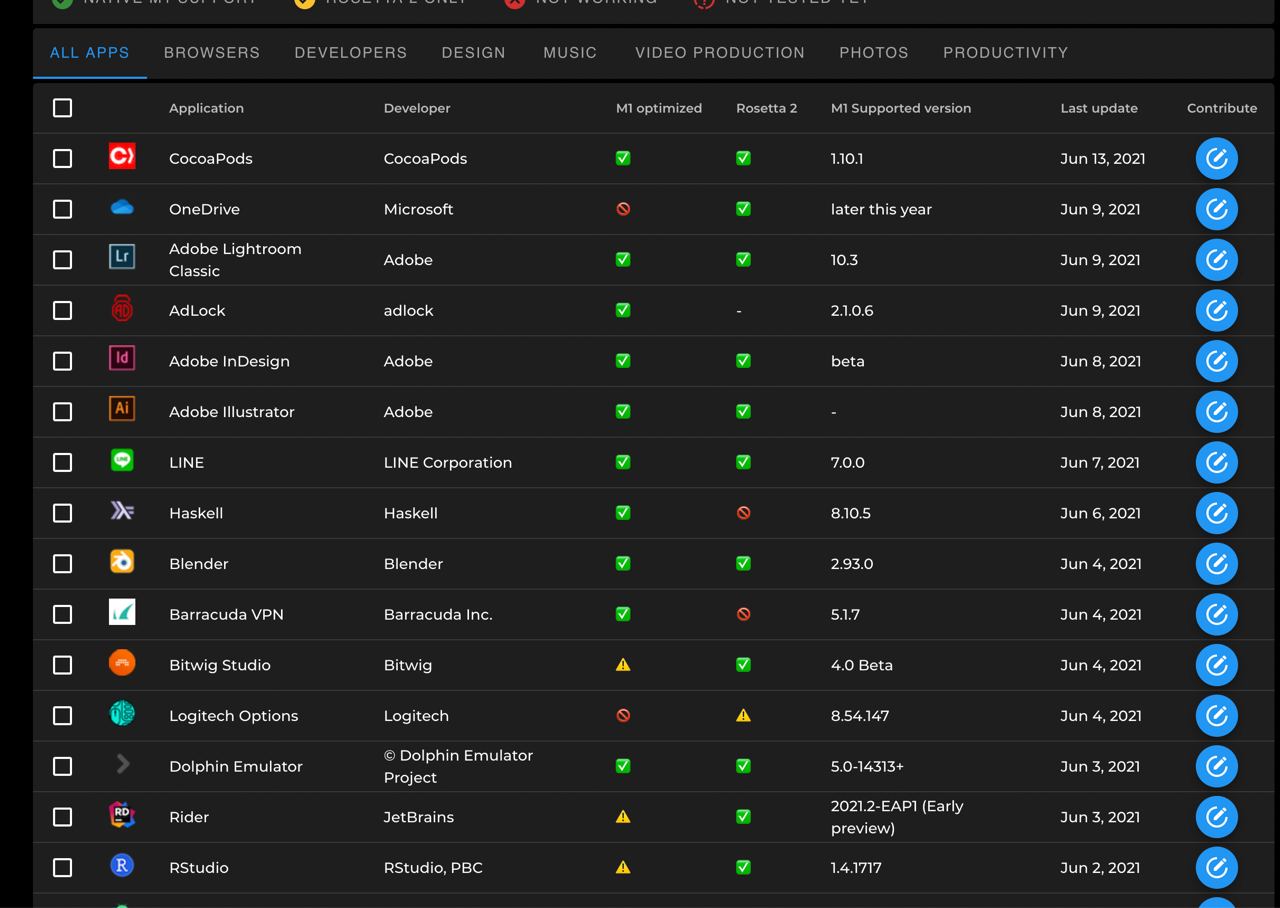This screenshot has width=1280, height=908.
Task: Click the Blender app icon
Action: [122, 562]
